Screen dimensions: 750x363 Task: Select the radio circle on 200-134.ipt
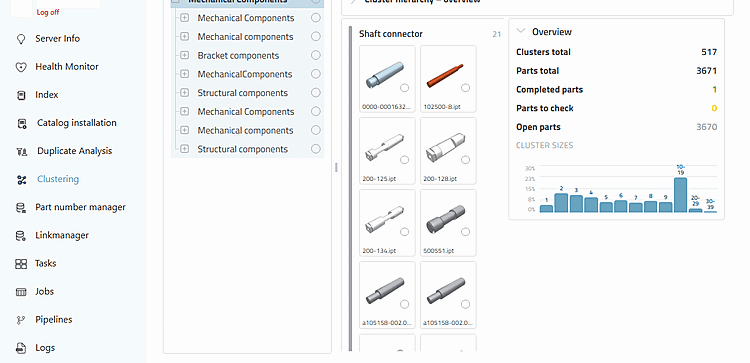pos(404,232)
